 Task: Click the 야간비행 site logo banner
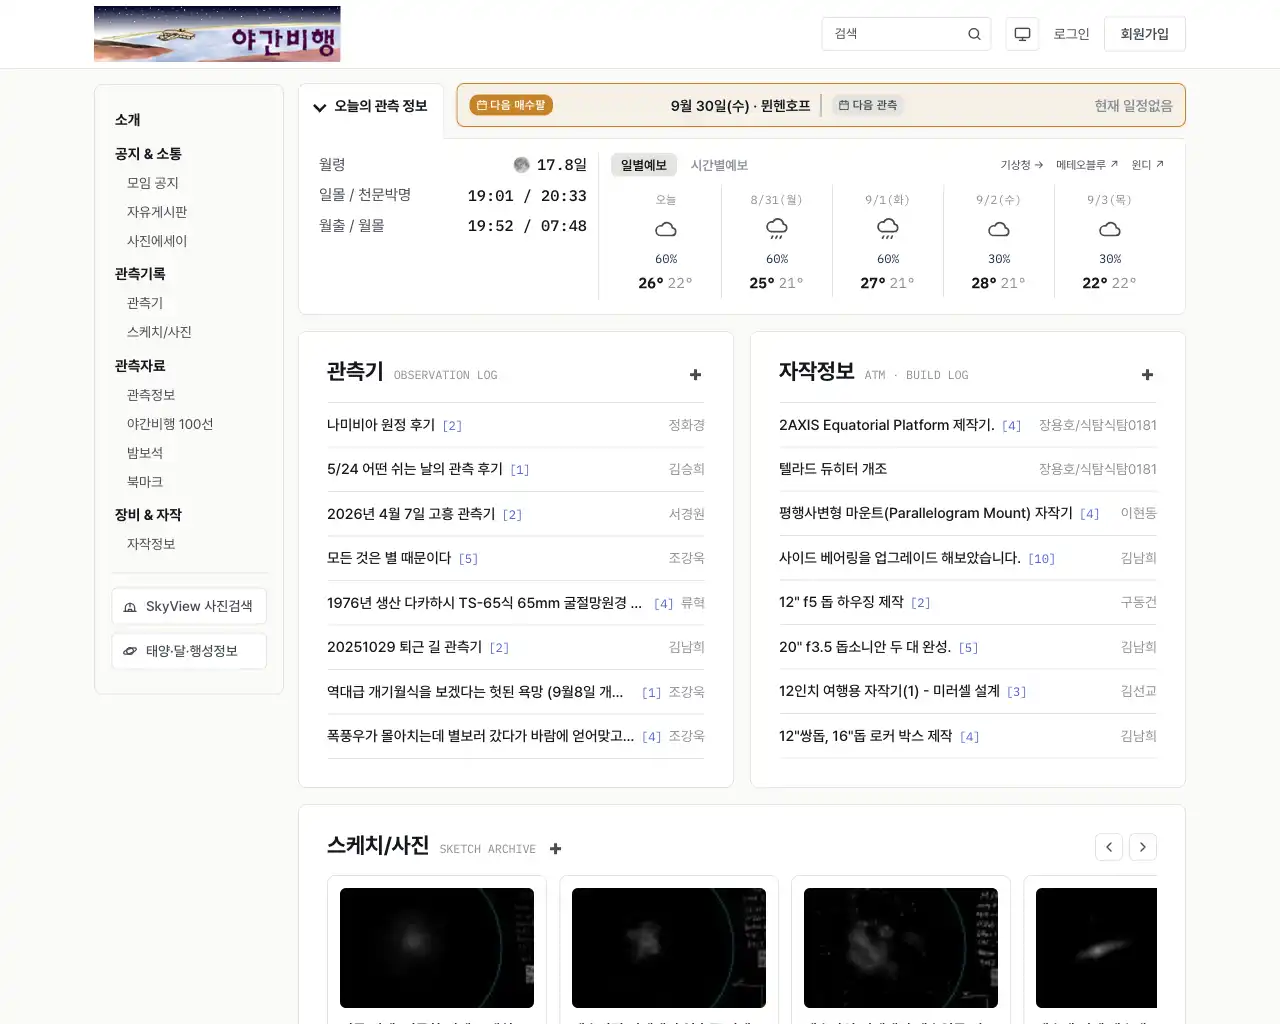[217, 34]
